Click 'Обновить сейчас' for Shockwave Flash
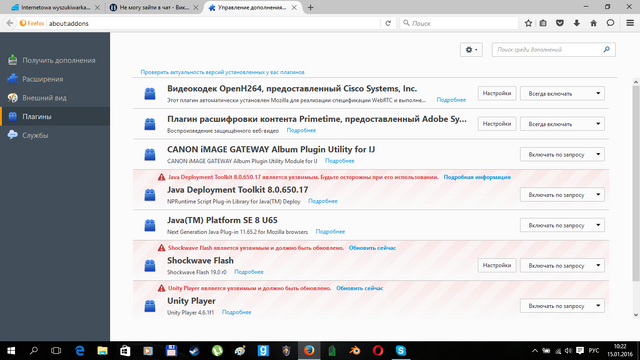640x360 pixels. point(372,248)
